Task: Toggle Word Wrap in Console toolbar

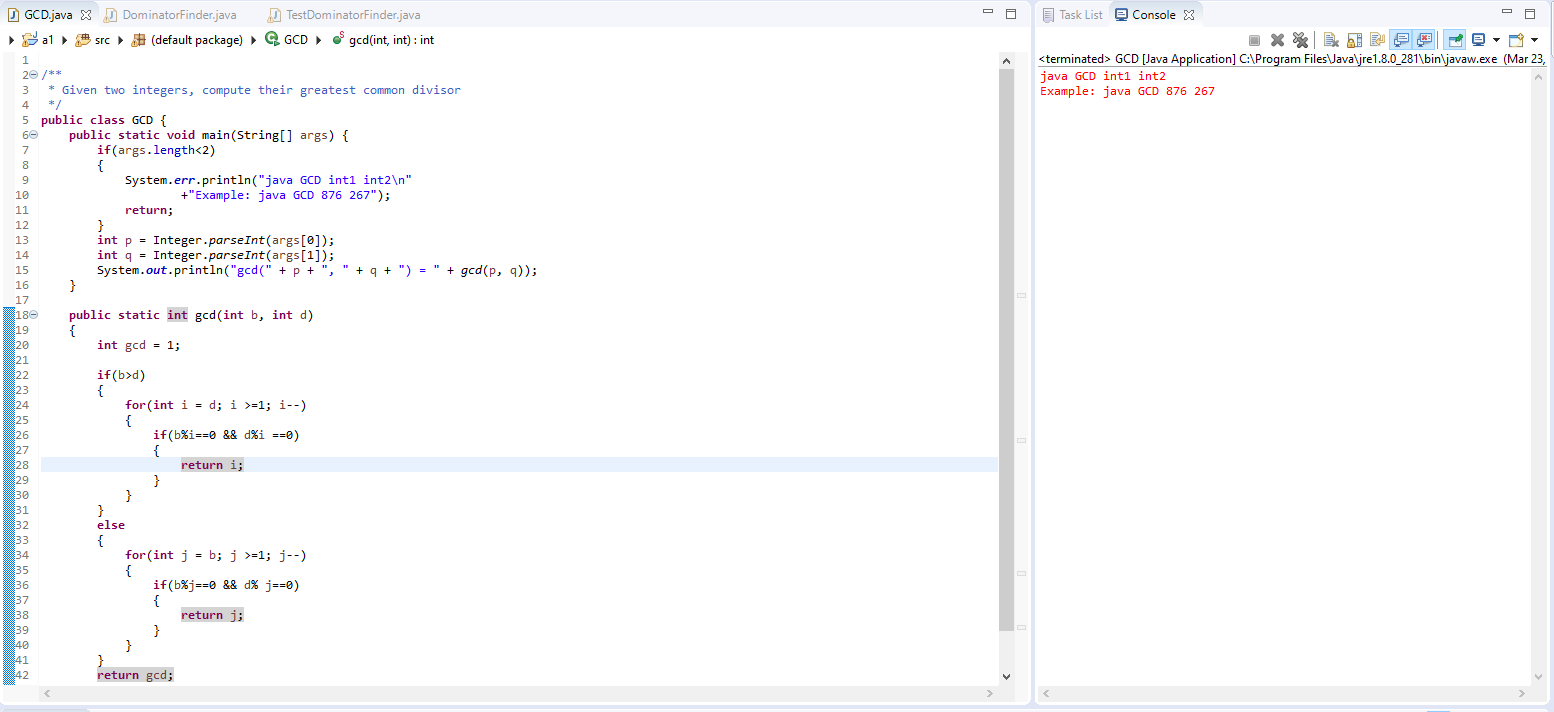Action: (1378, 40)
